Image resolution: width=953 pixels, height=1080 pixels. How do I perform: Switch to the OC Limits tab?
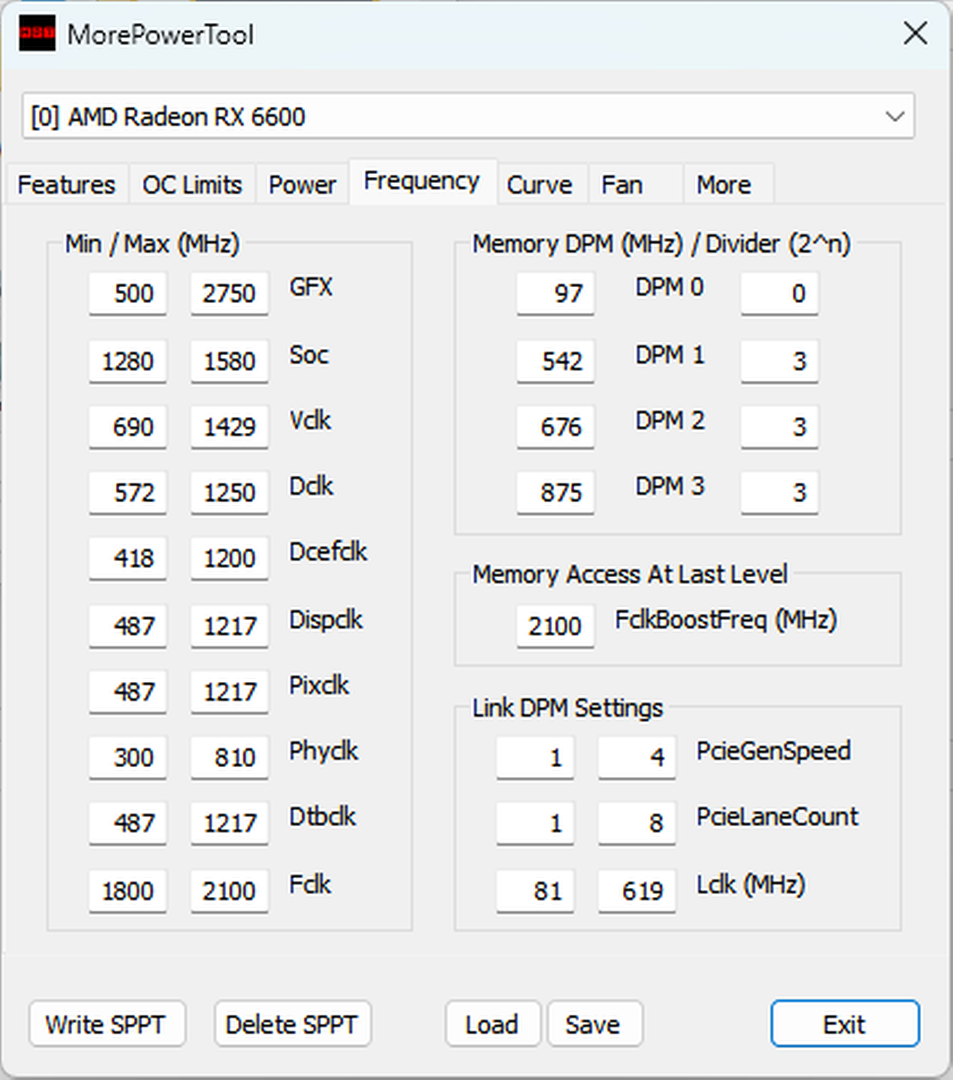[192, 185]
